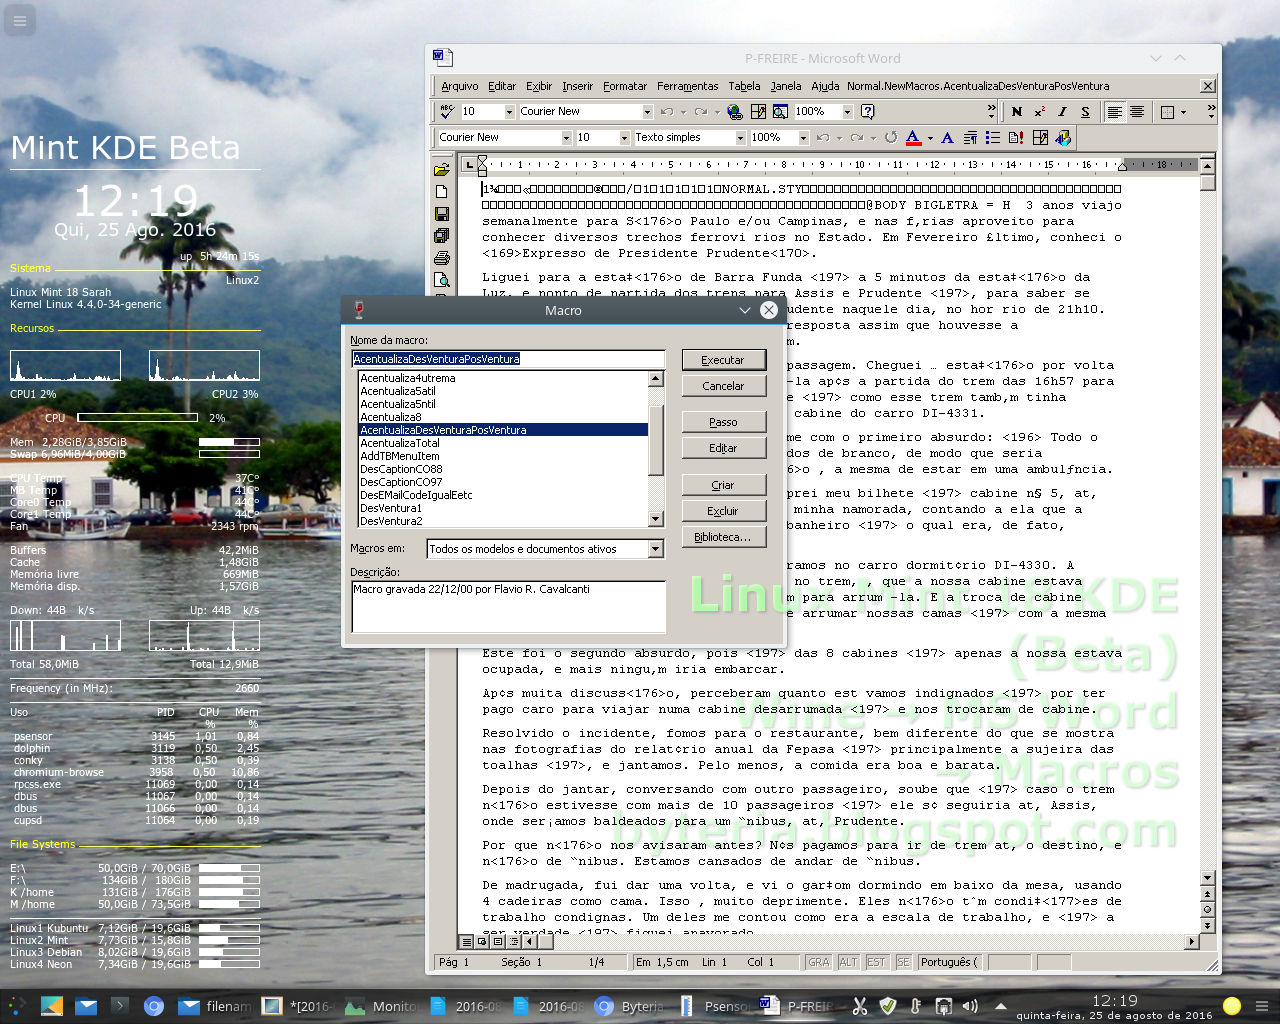This screenshot has width=1280, height=1024.
Task: Click the document with red exclamation icon
Action: 1016,137
